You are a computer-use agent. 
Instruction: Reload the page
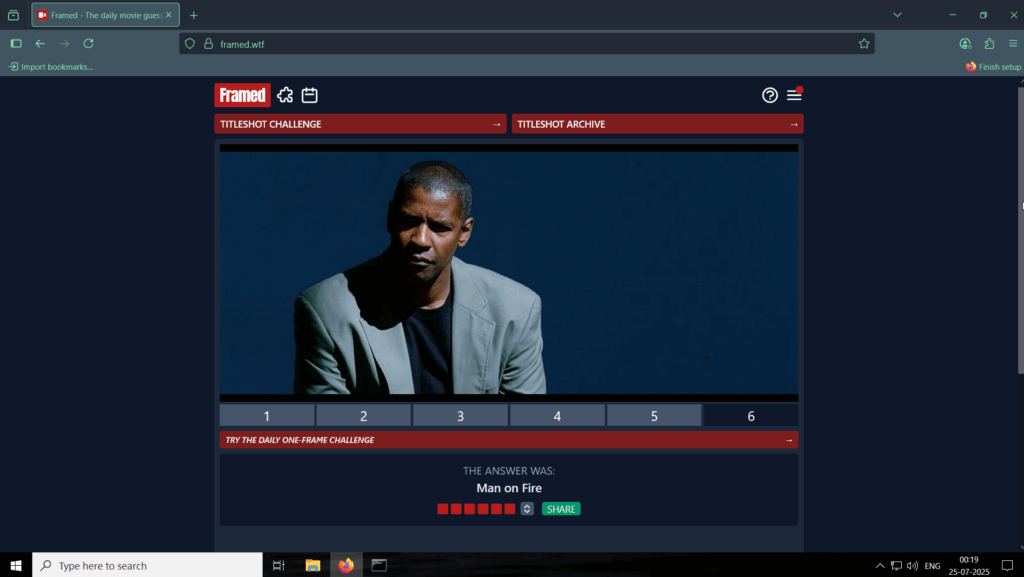pos(88,44)
